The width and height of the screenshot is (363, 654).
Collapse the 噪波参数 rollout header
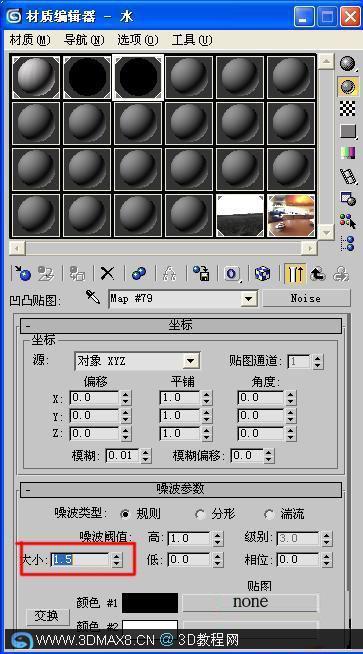[x=181, y=490]
